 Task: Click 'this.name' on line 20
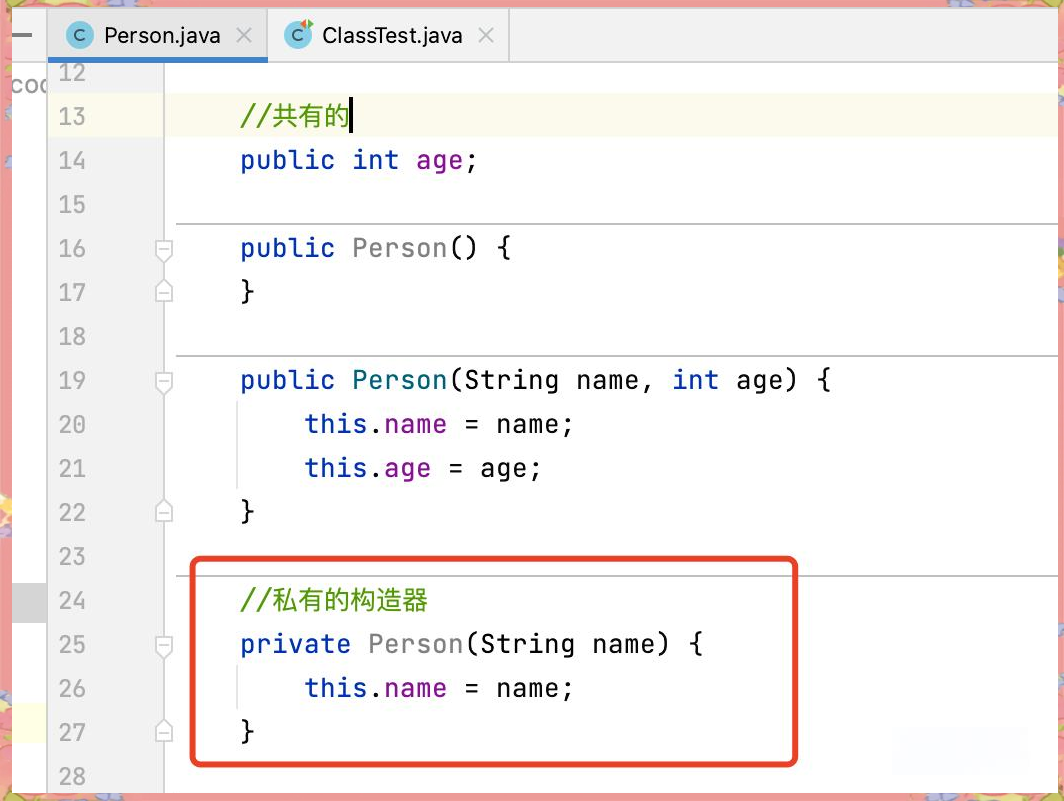click(x=375, y=424)
